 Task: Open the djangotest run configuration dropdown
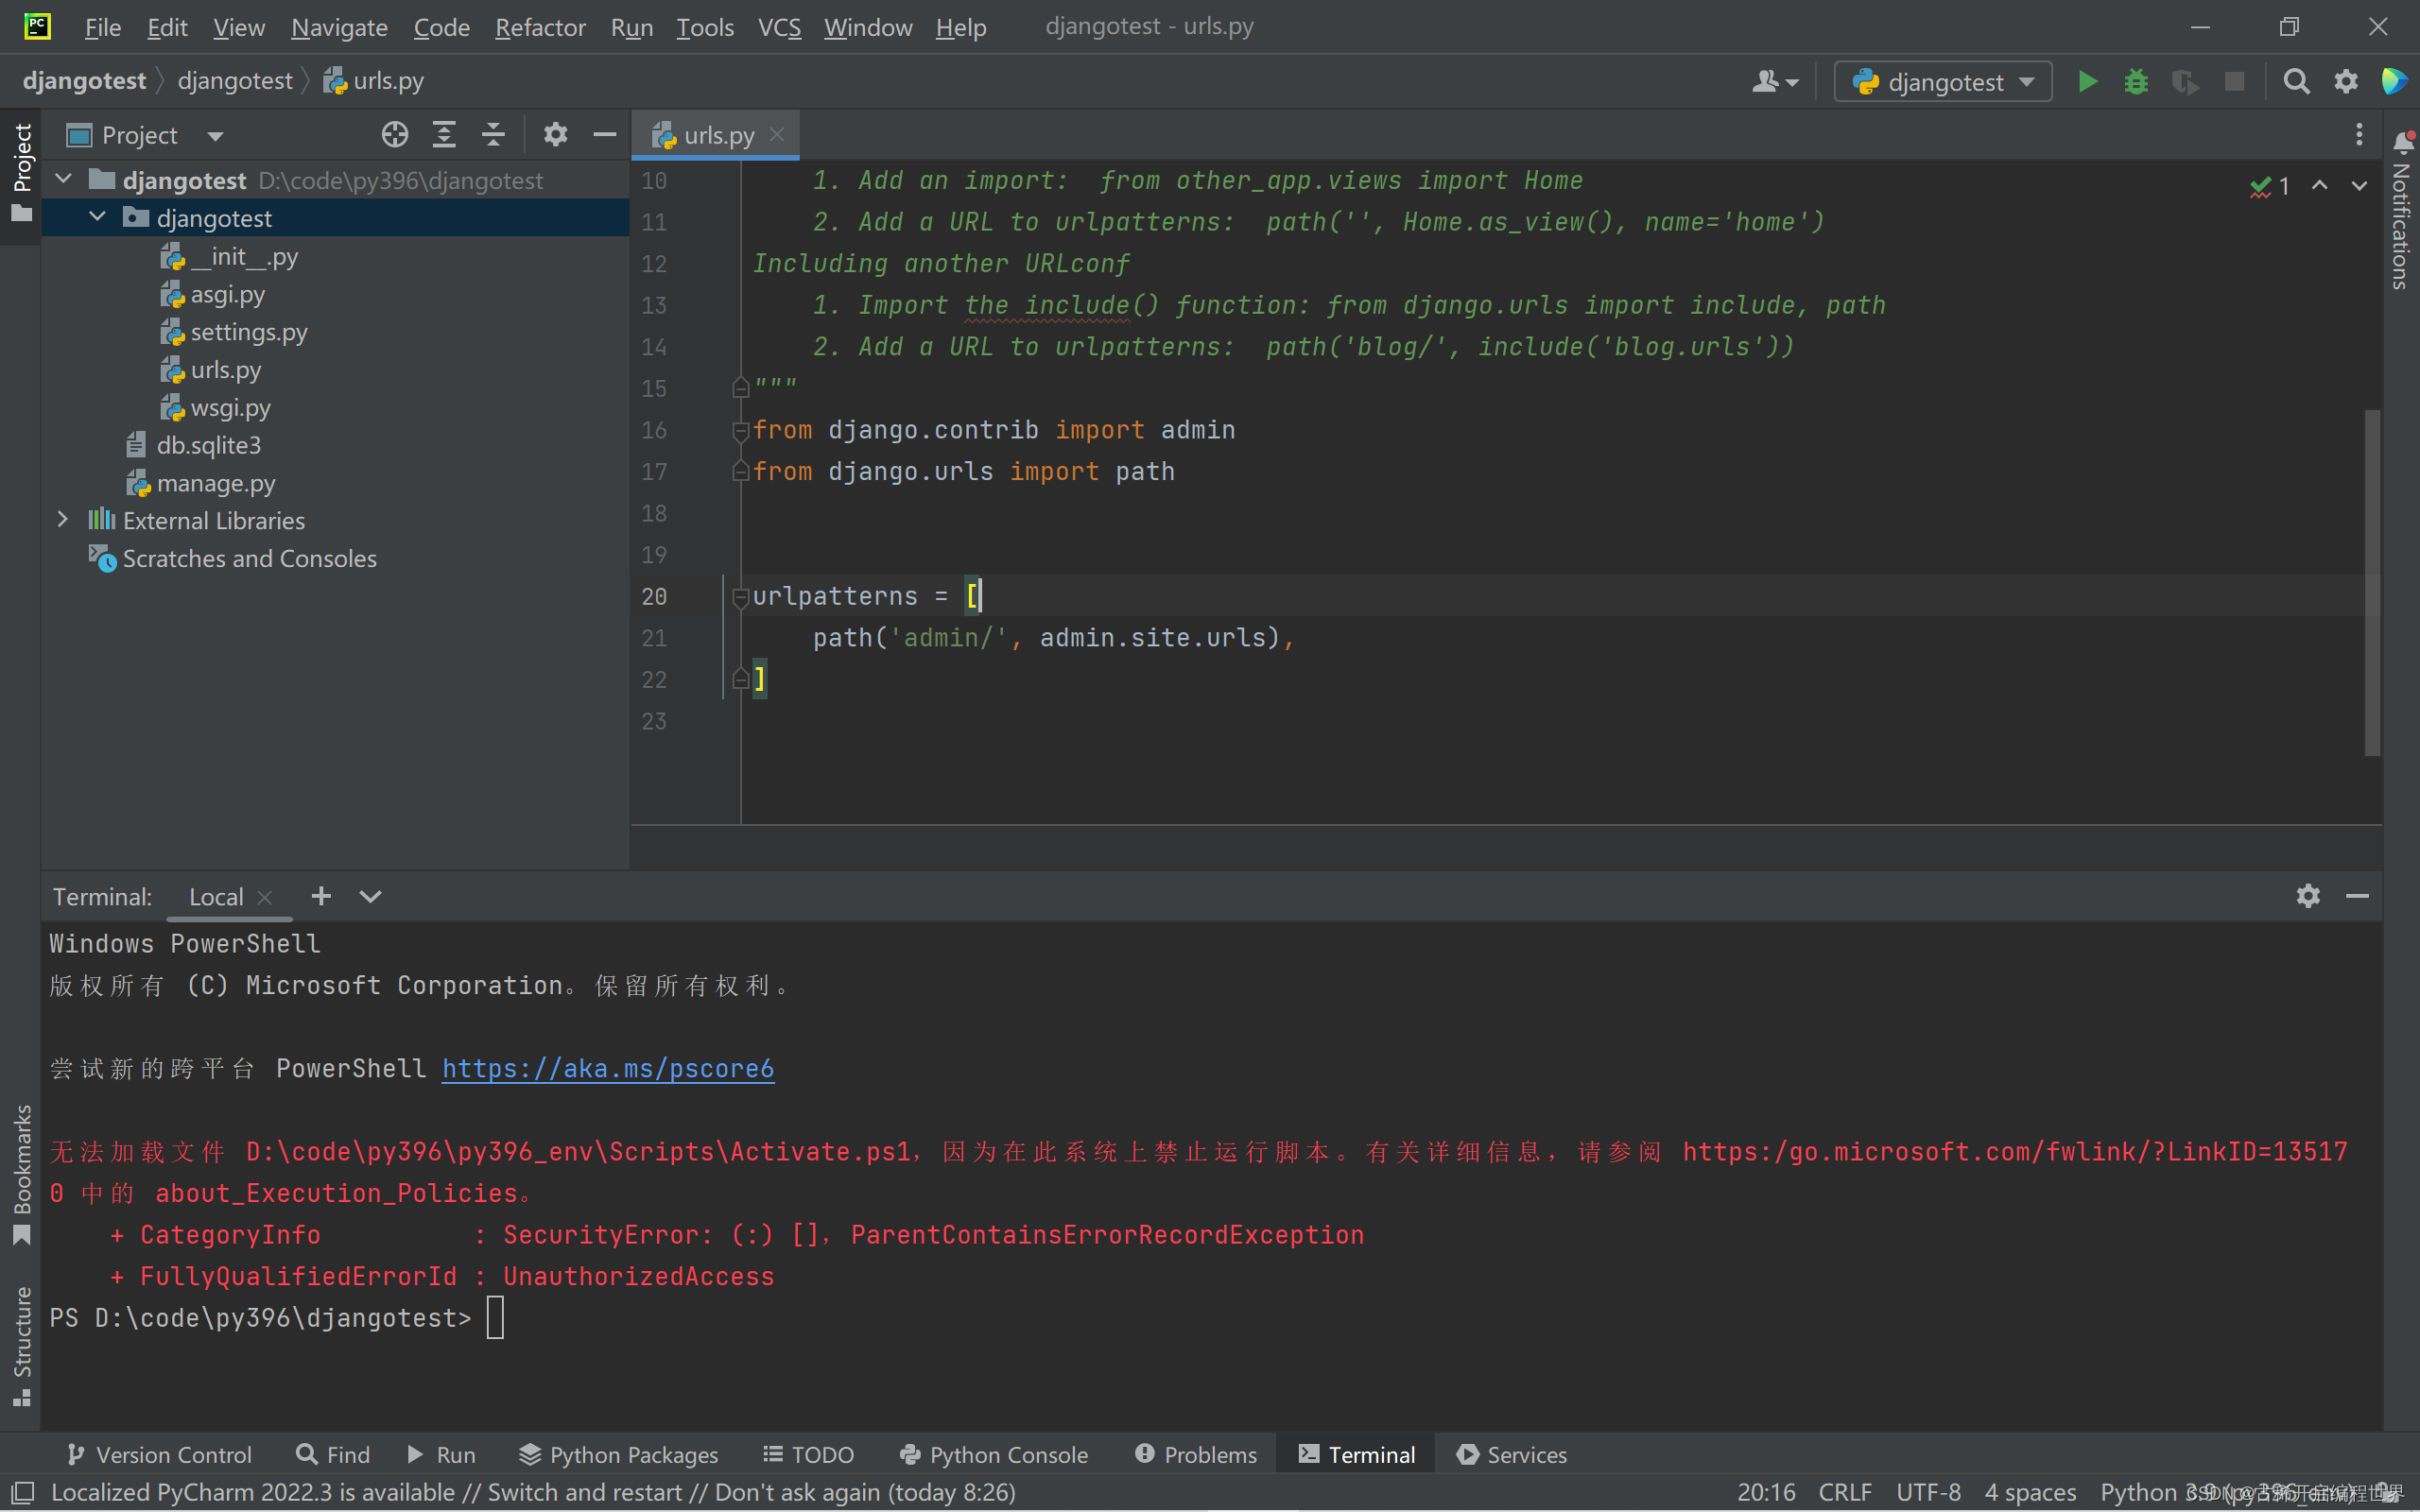pyautogui.click(x=1943, y=81)
